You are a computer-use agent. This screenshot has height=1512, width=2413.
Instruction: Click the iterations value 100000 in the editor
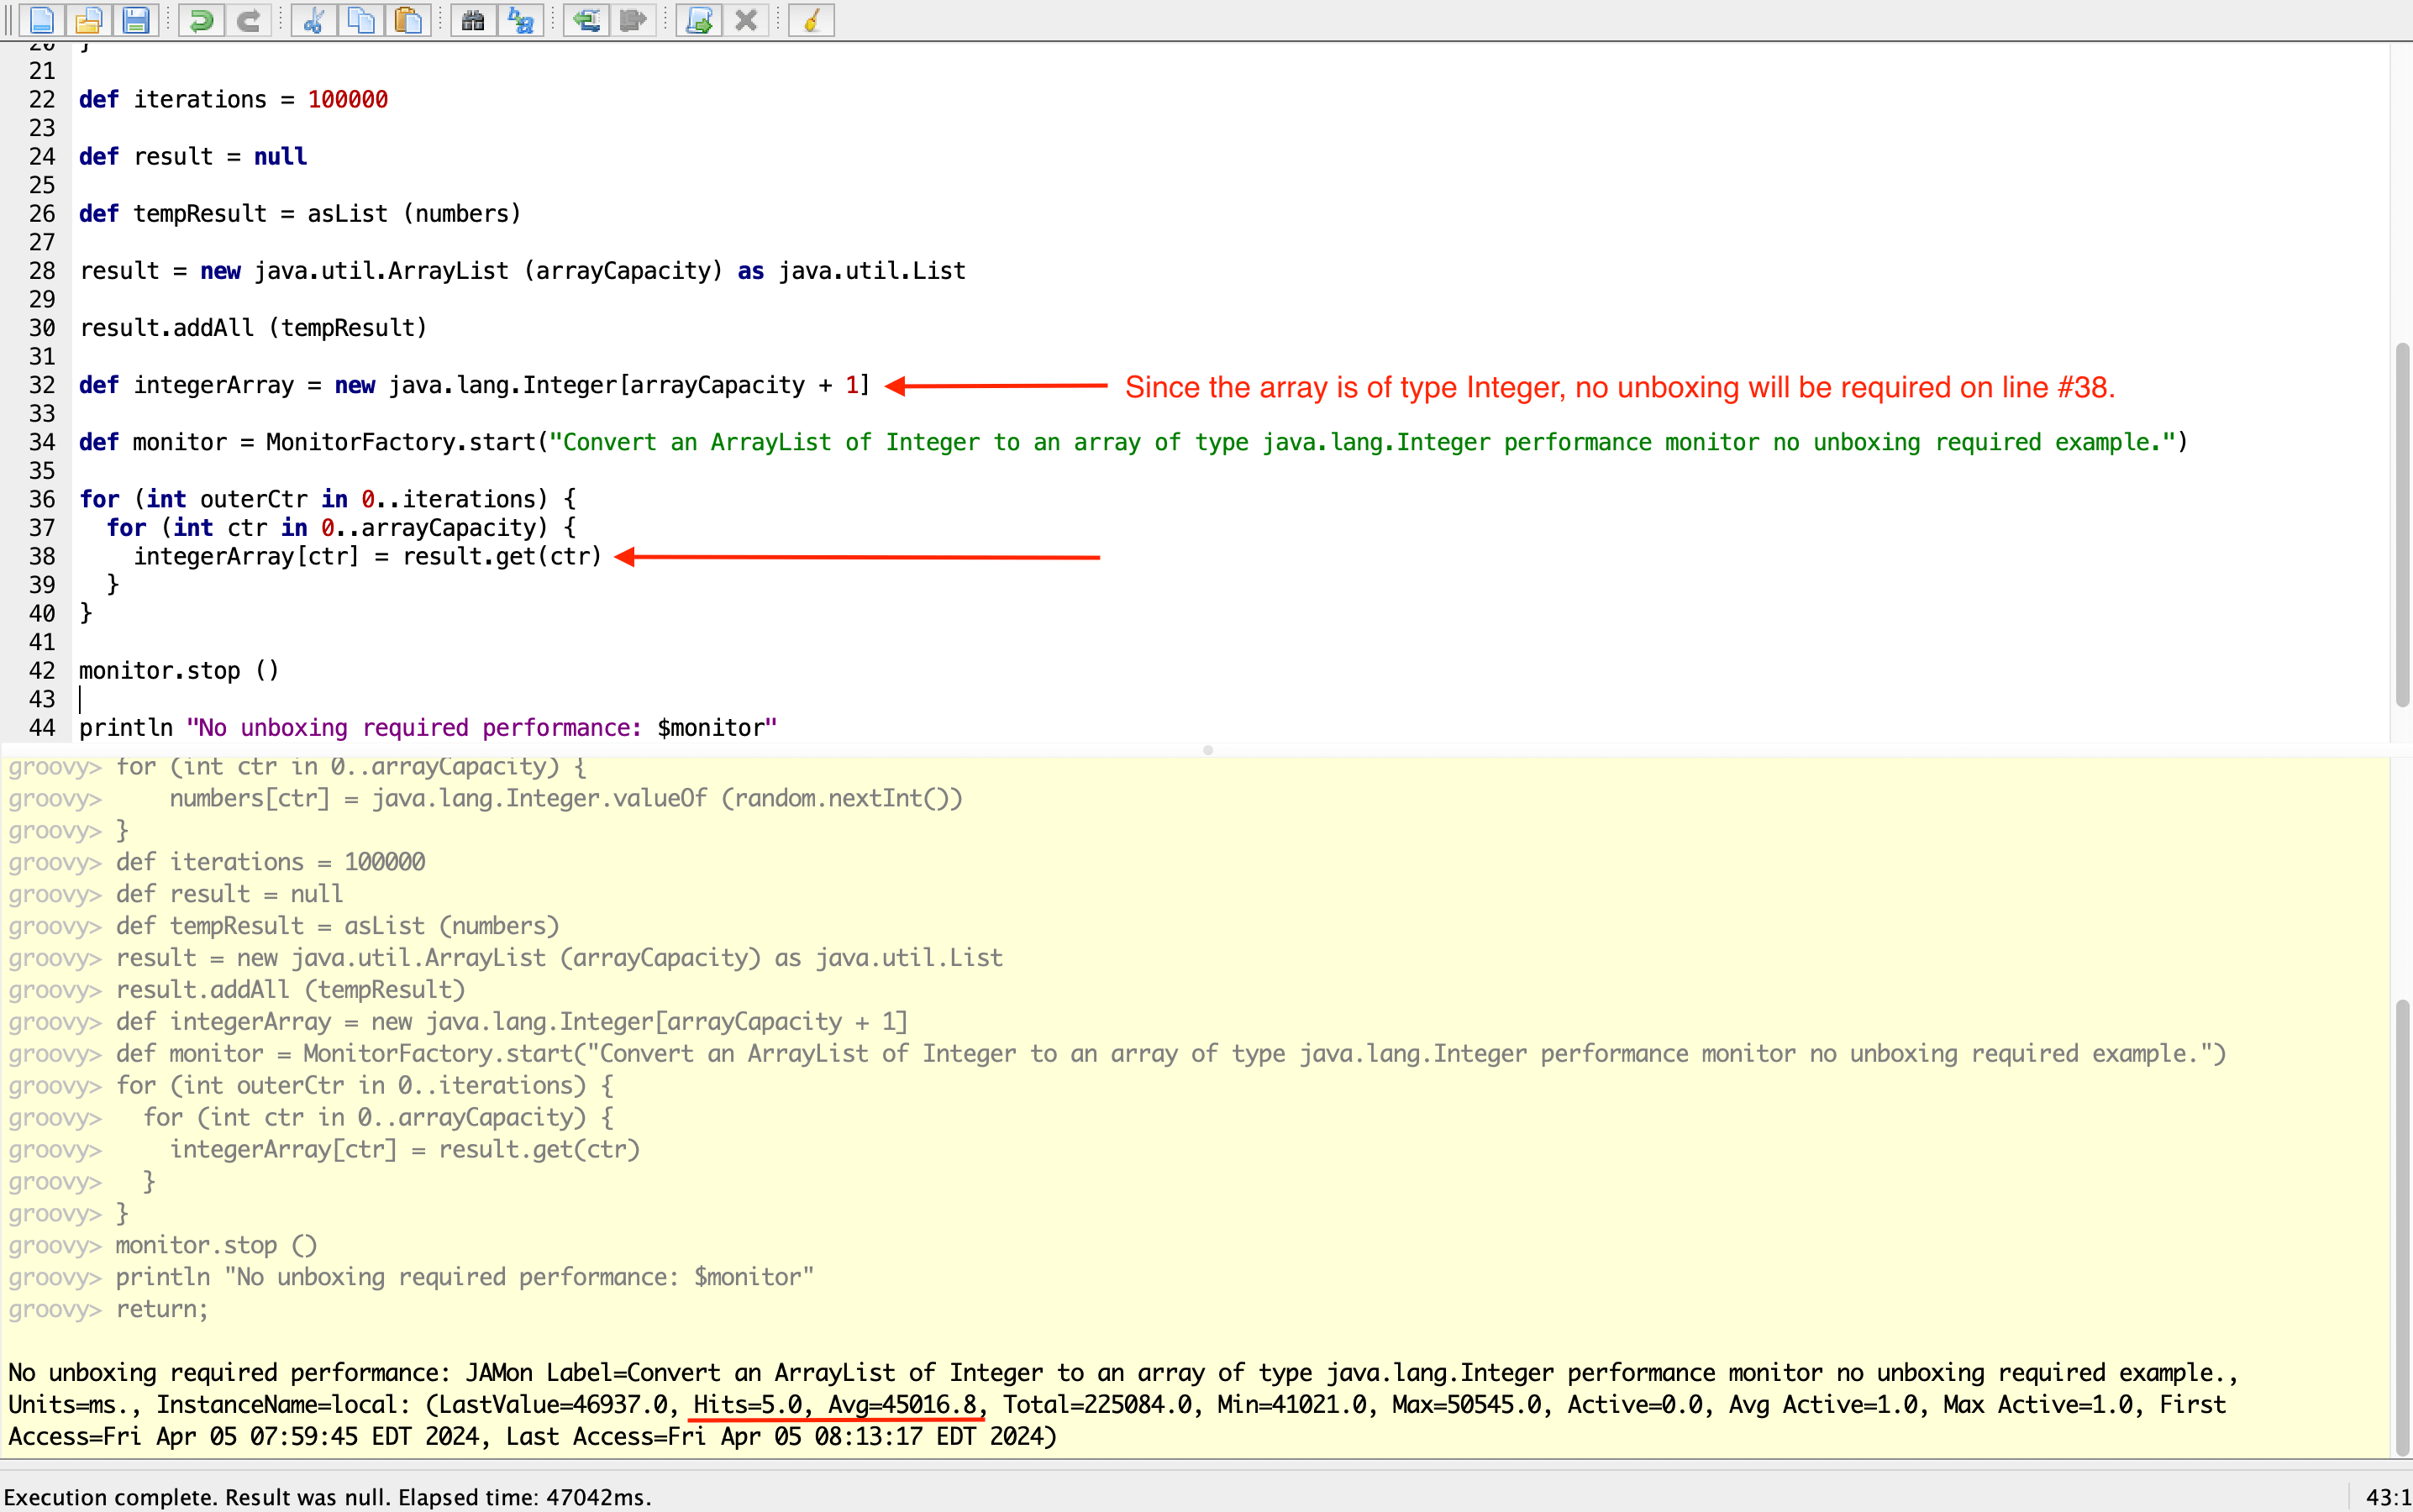348,99
